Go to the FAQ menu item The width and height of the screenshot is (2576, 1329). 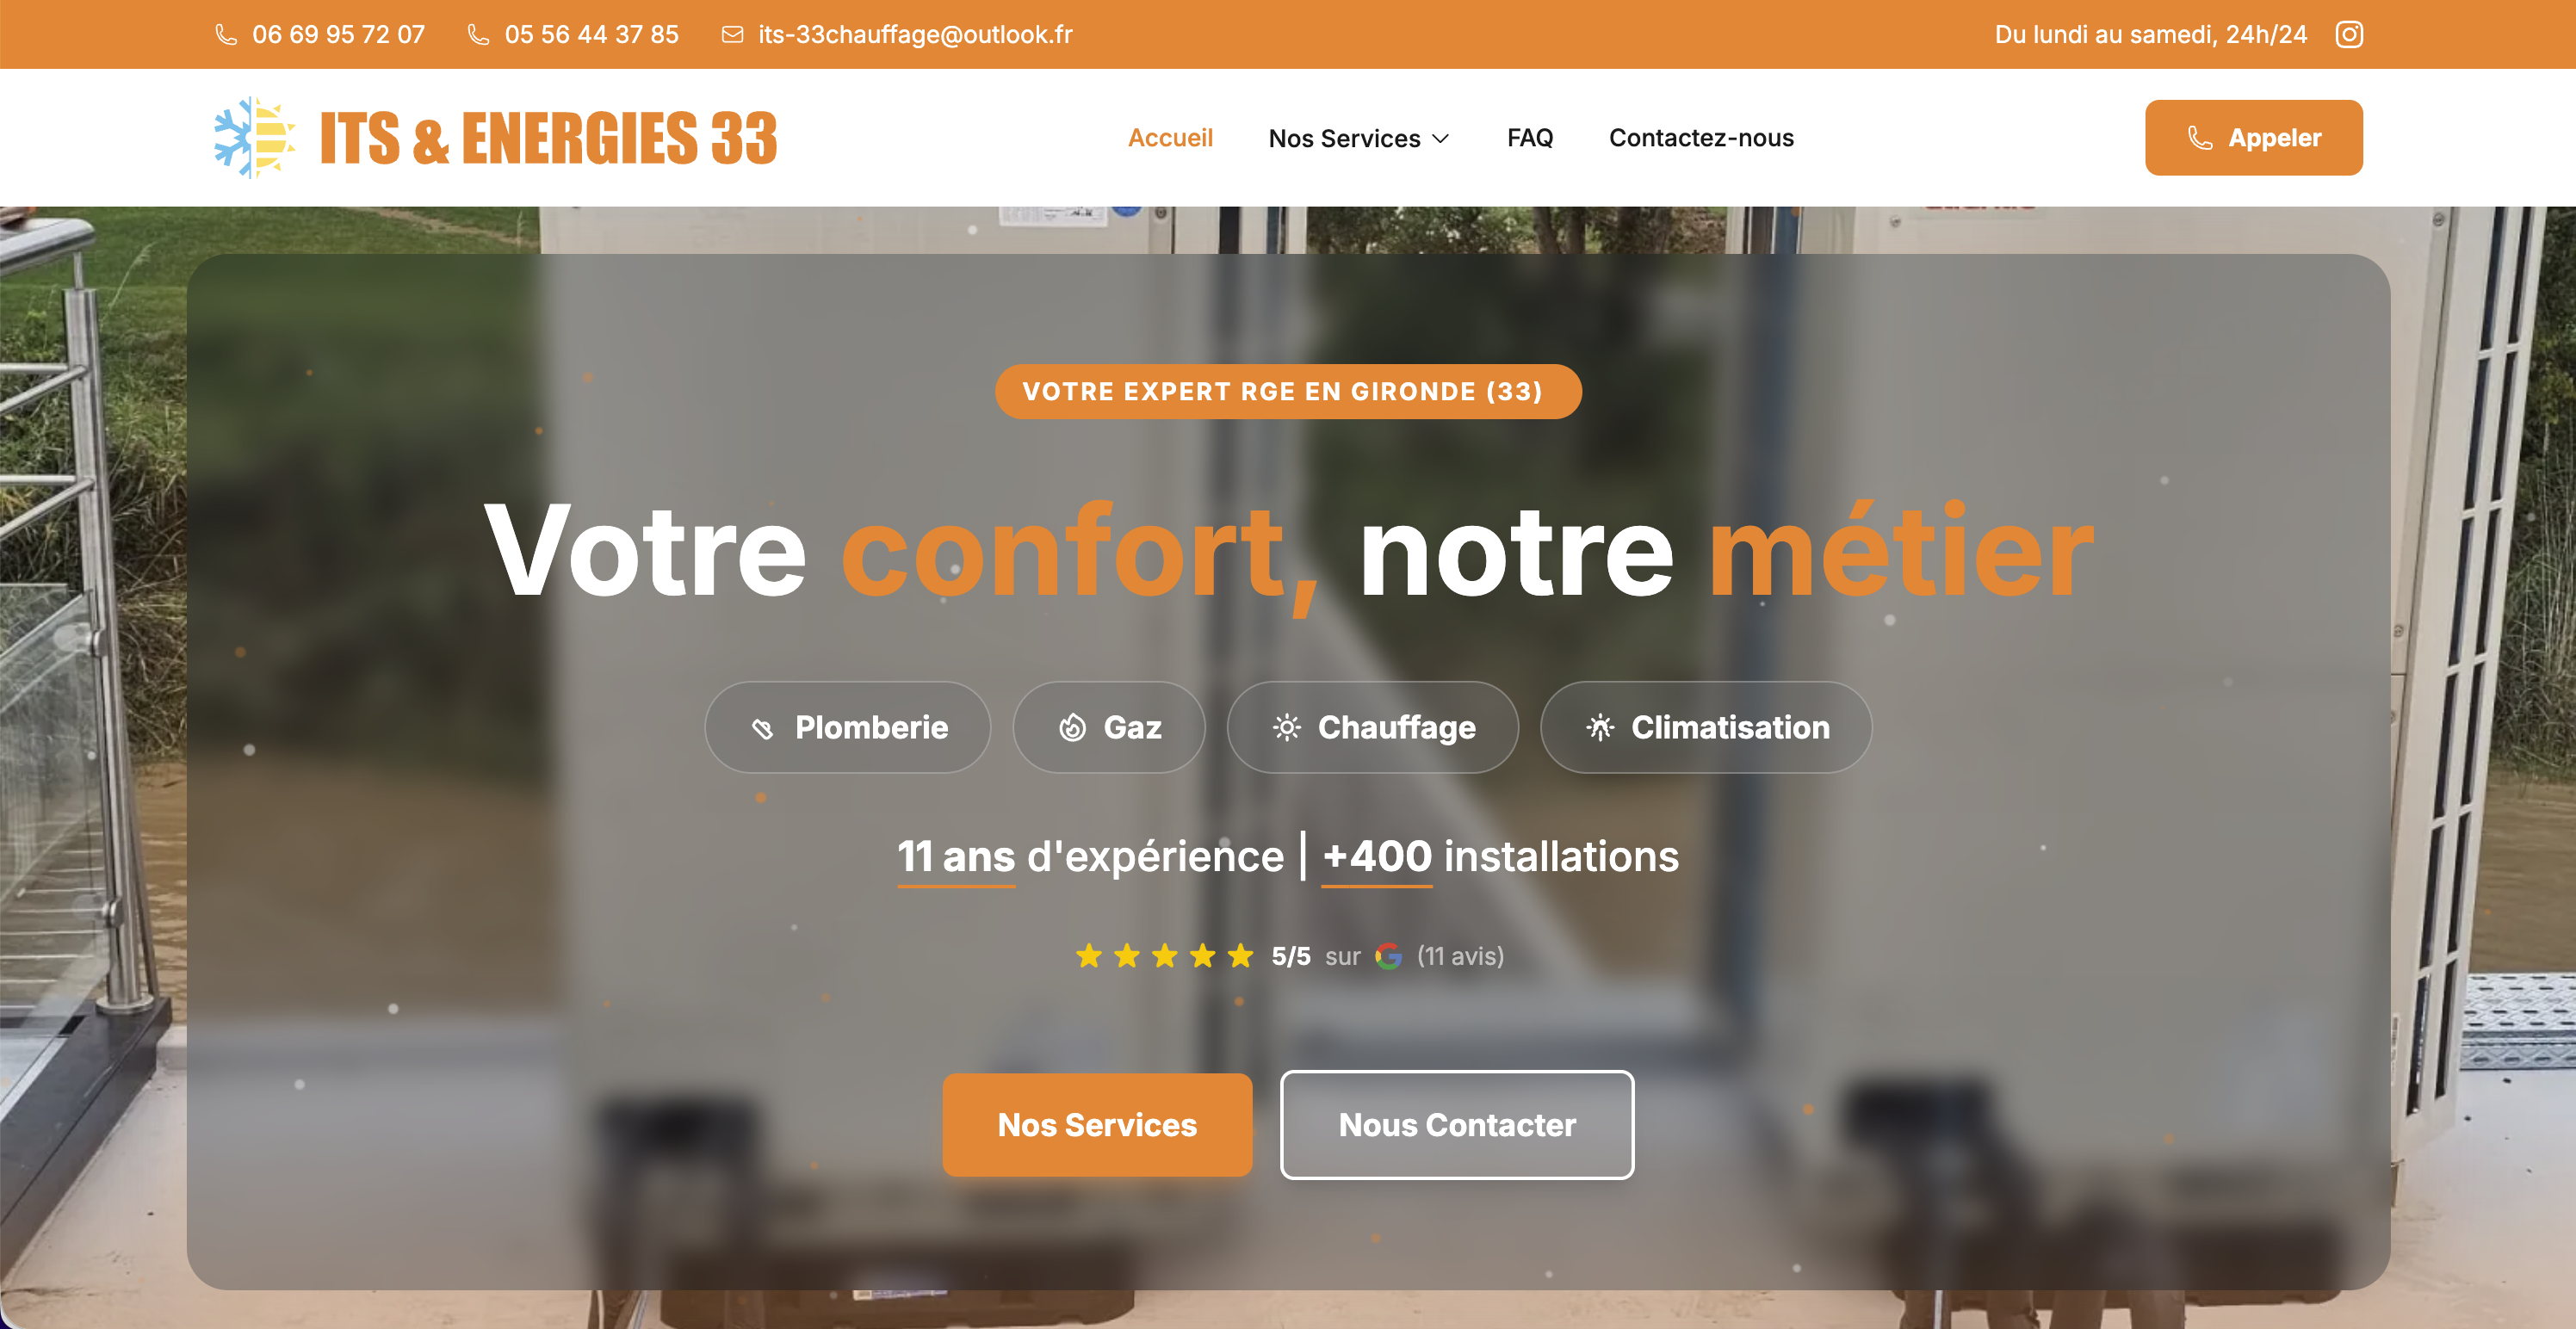tap(1530, 138)
